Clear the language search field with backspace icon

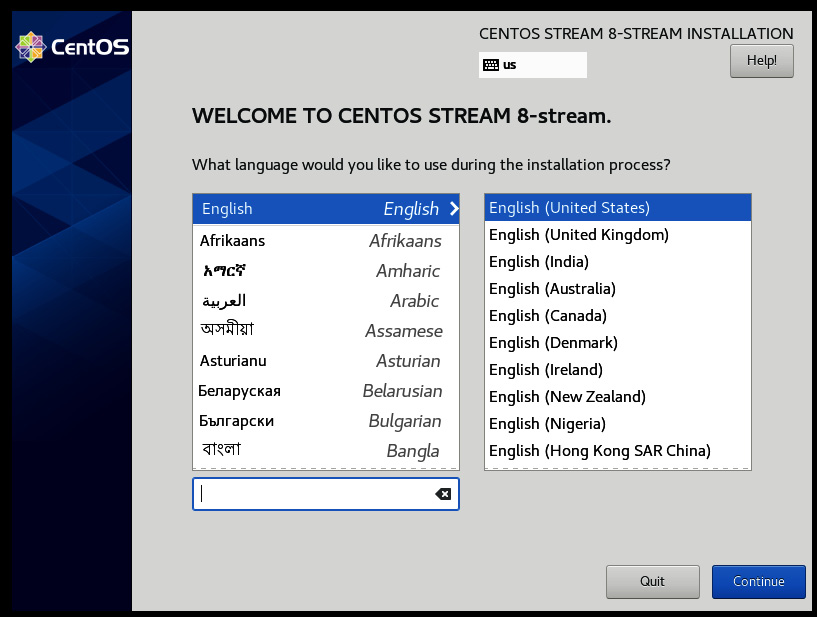[x=443, y=494]
